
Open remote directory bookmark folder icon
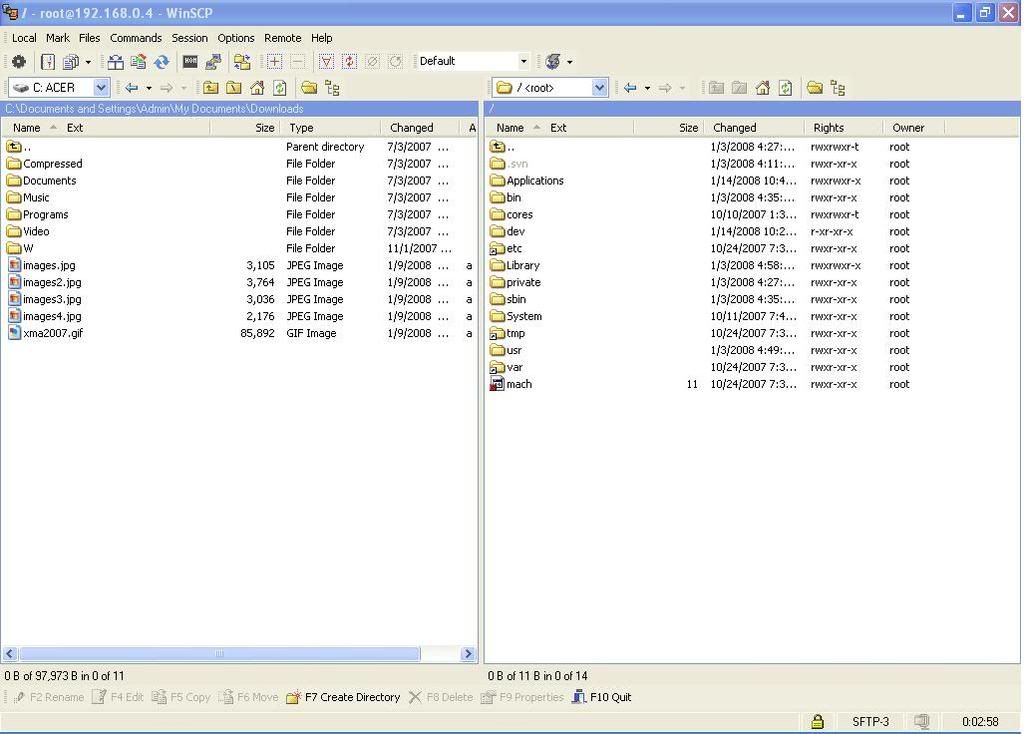(x=814, y=88)
